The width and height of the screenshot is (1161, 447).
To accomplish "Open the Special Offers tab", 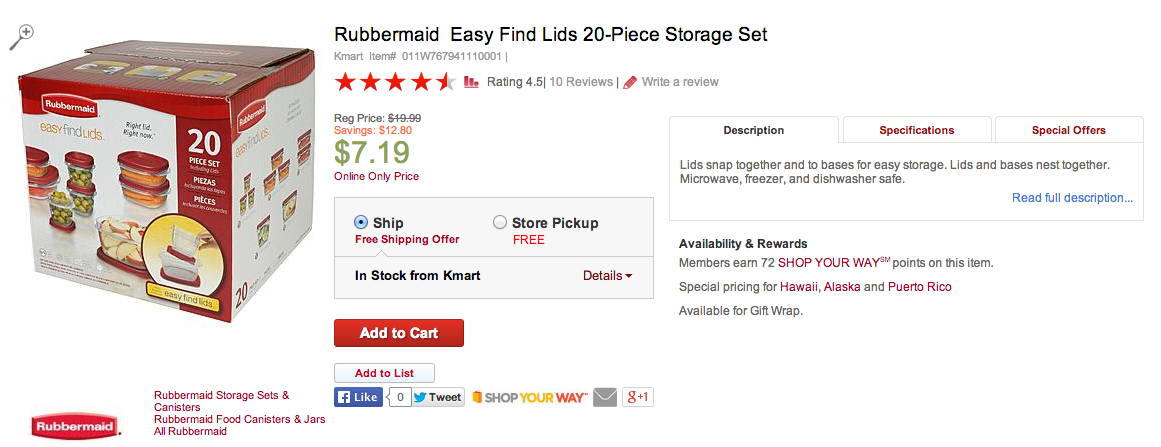I will click(x=1068, y=130).
